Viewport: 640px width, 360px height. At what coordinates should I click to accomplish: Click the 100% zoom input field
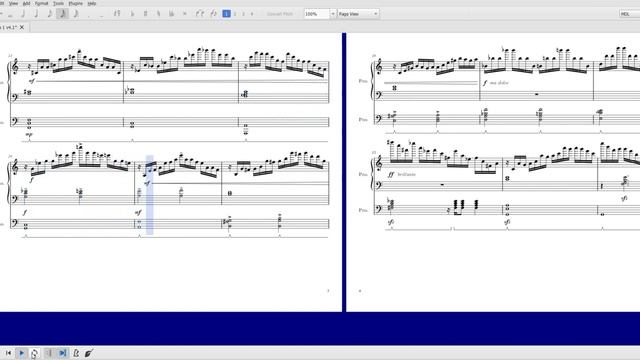click(316, 14)
